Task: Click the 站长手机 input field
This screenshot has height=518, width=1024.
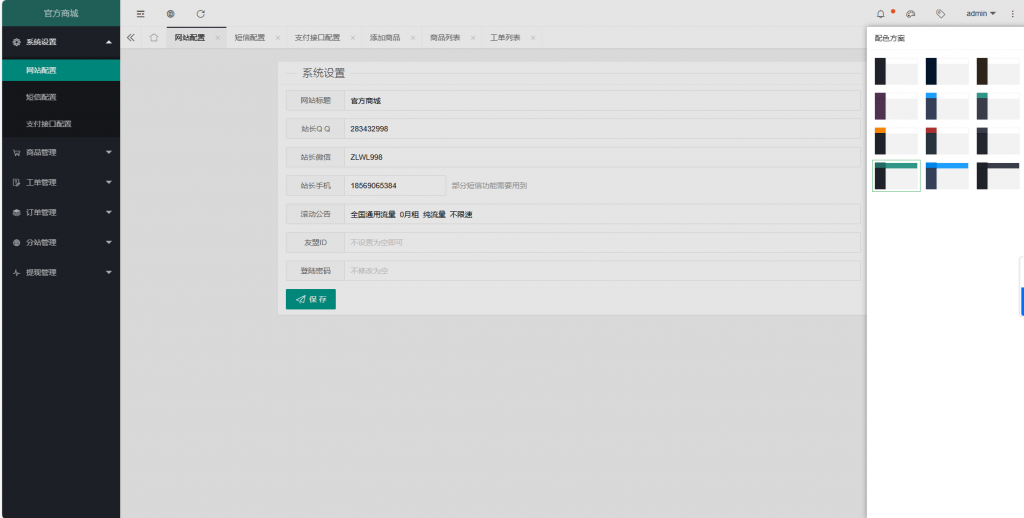Action: click(394, 186)
